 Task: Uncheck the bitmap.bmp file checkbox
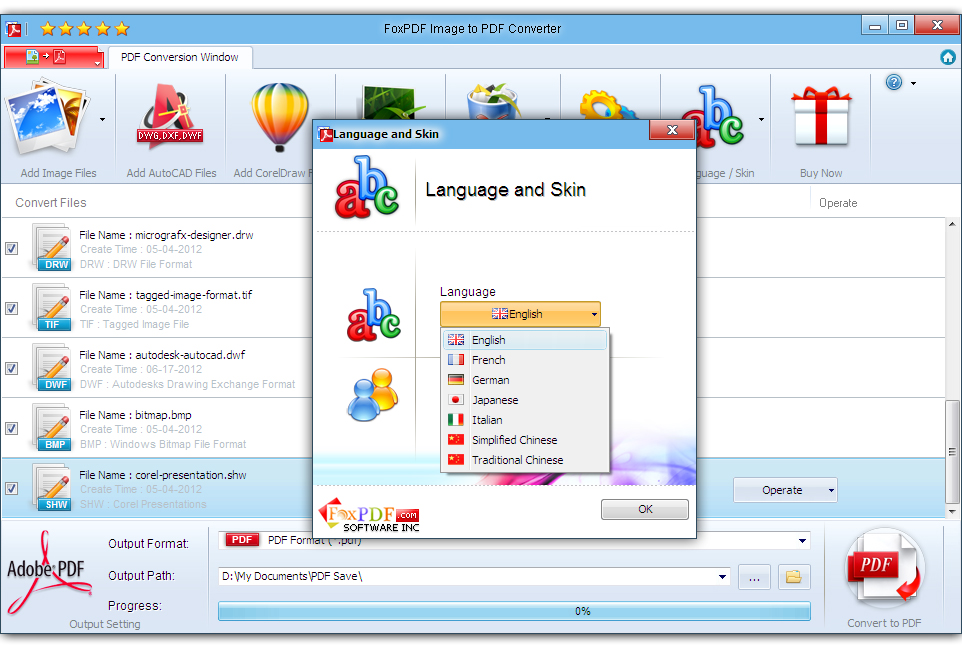pos(12,429)
